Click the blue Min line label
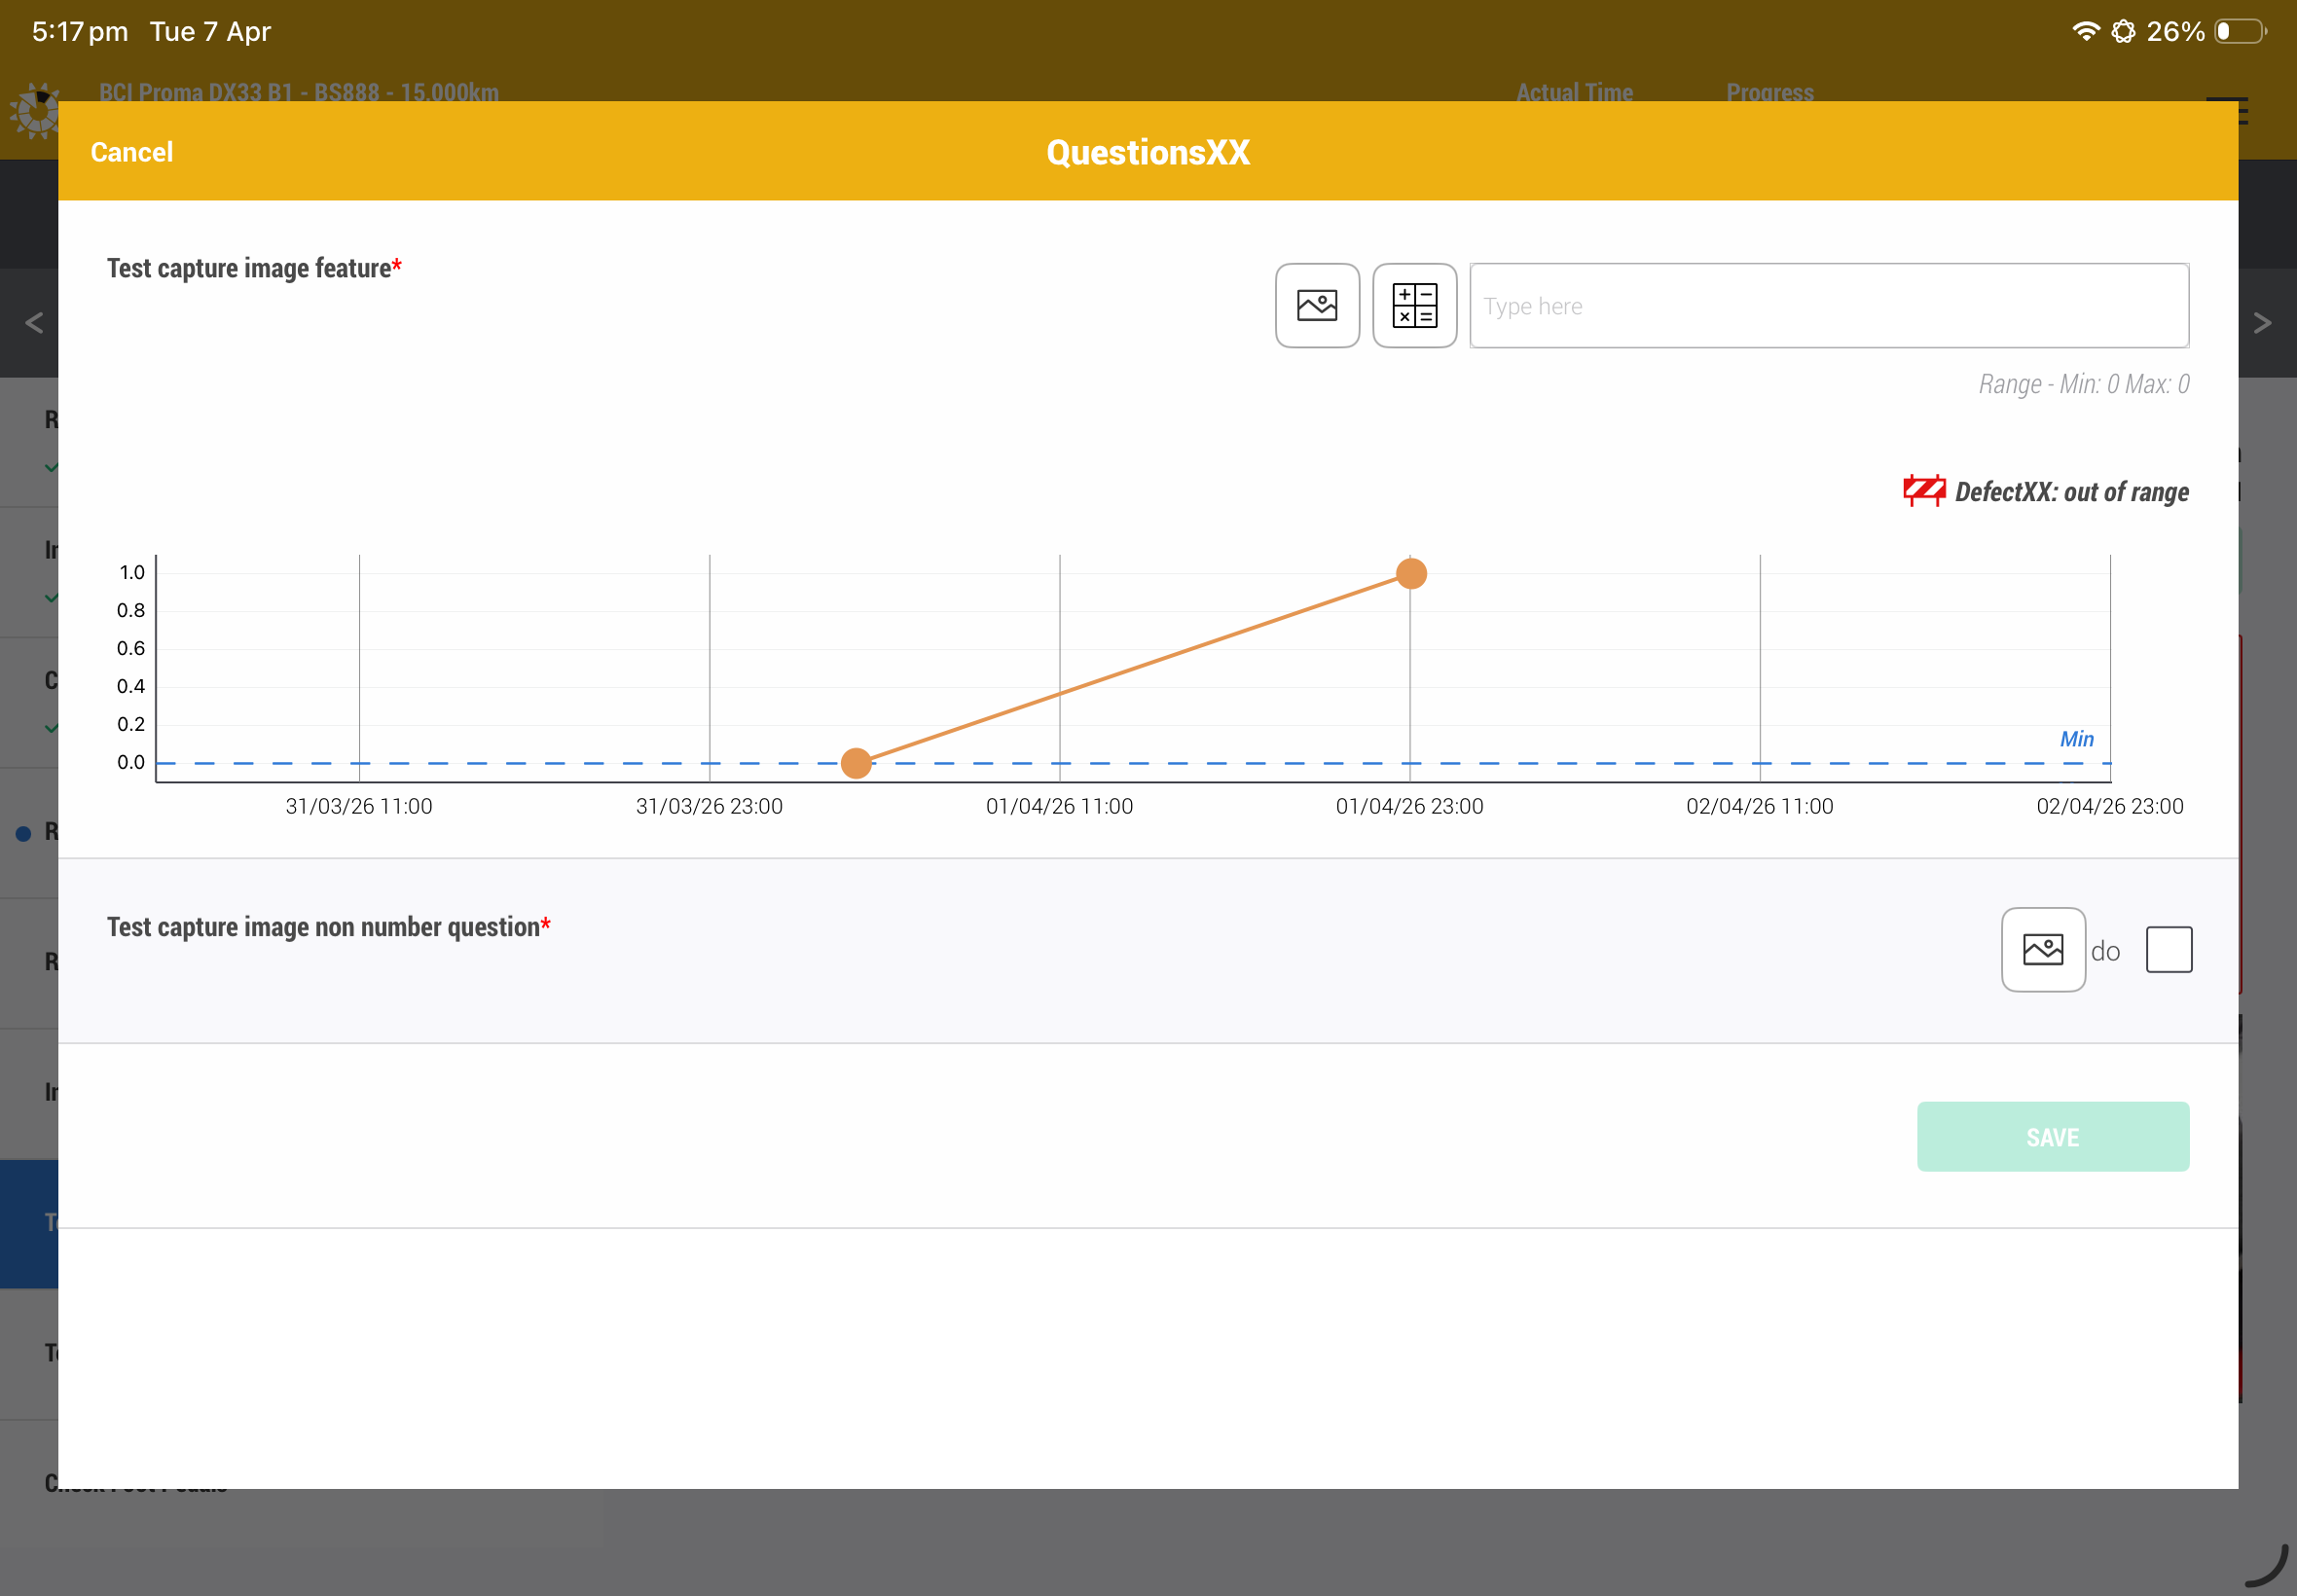Image resolution: width=2297 pixels, height=1596 pixels. pyautogui.click(x=2076, y=738)
